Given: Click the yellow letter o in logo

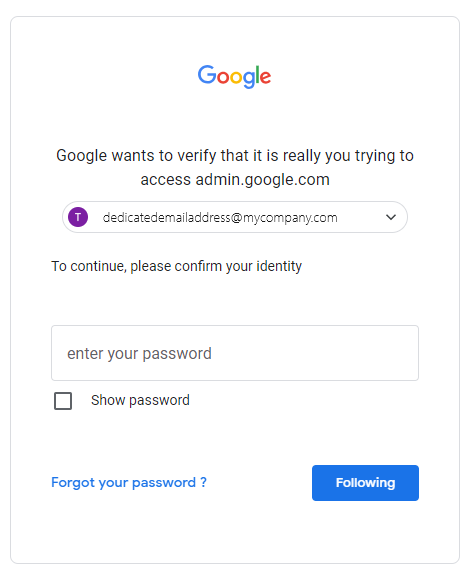Looking at the screenshot, I should coord(236,77).
